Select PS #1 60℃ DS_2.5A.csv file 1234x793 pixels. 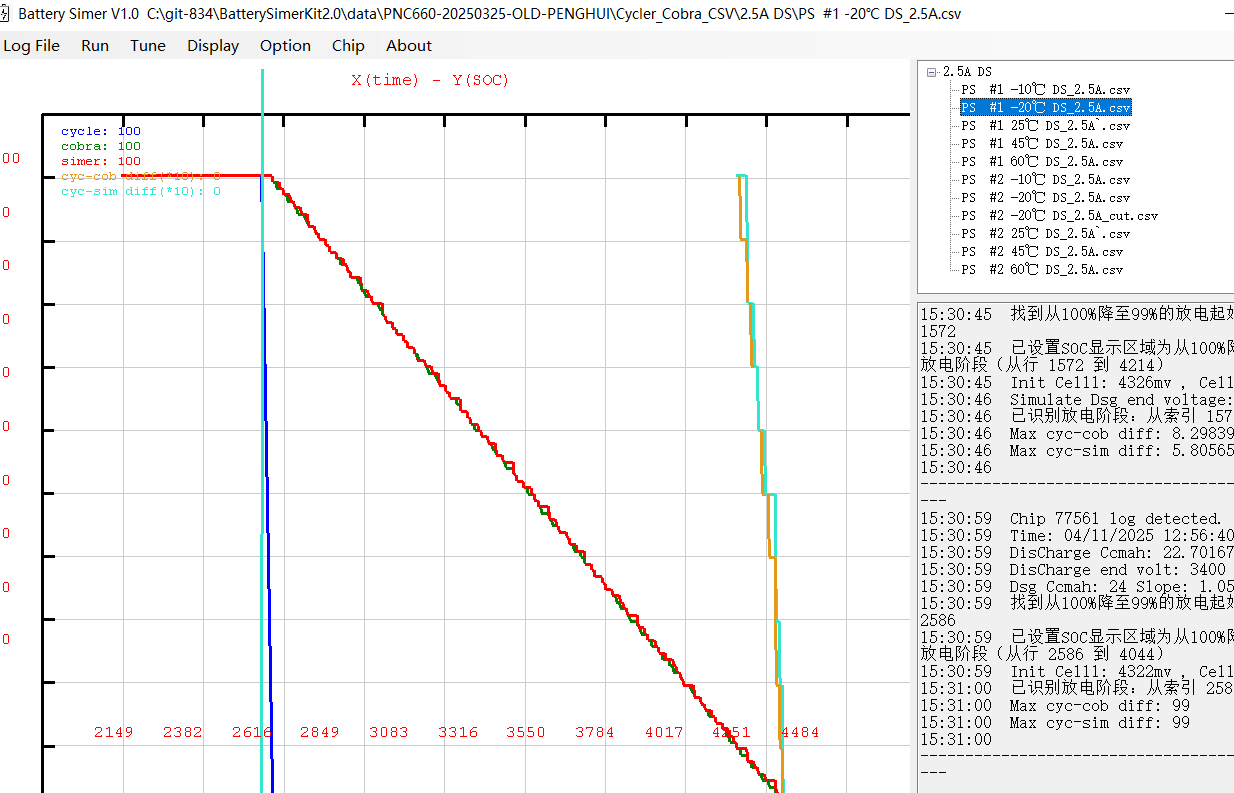(1042, 162)
